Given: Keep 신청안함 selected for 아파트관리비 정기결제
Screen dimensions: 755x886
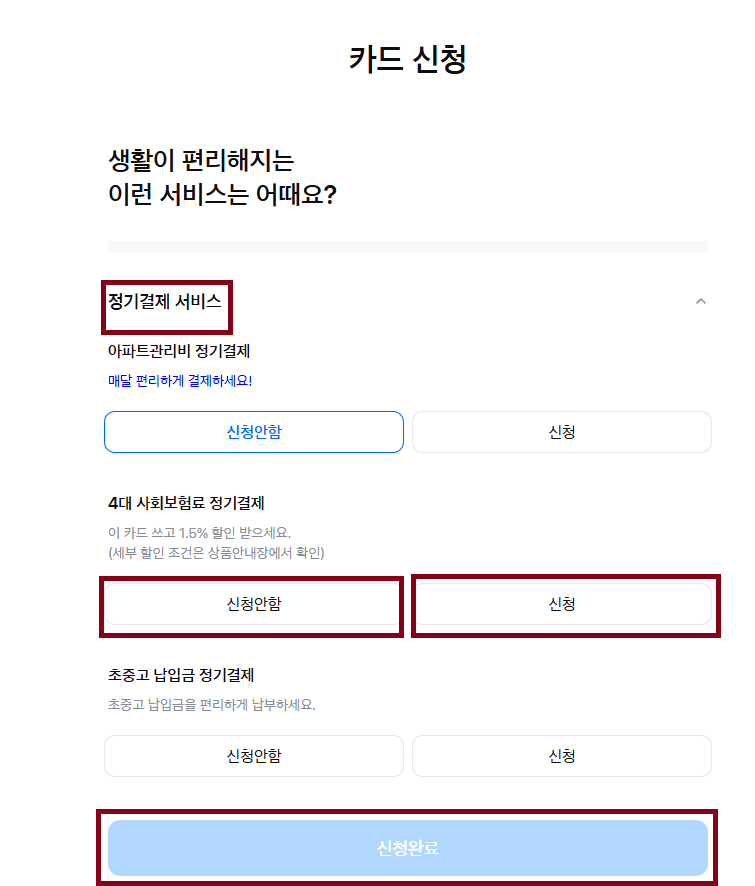Looking at the screenshot, I should coord(254,431).
